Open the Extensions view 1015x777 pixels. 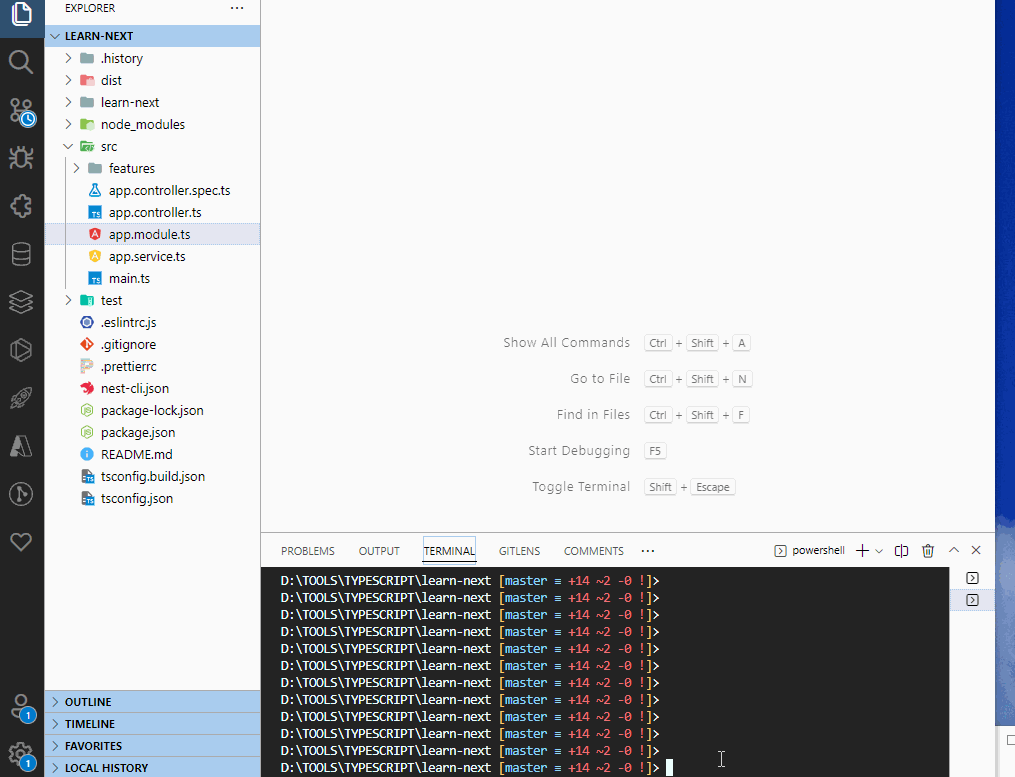pyautogui.click(x=21, y=206)
